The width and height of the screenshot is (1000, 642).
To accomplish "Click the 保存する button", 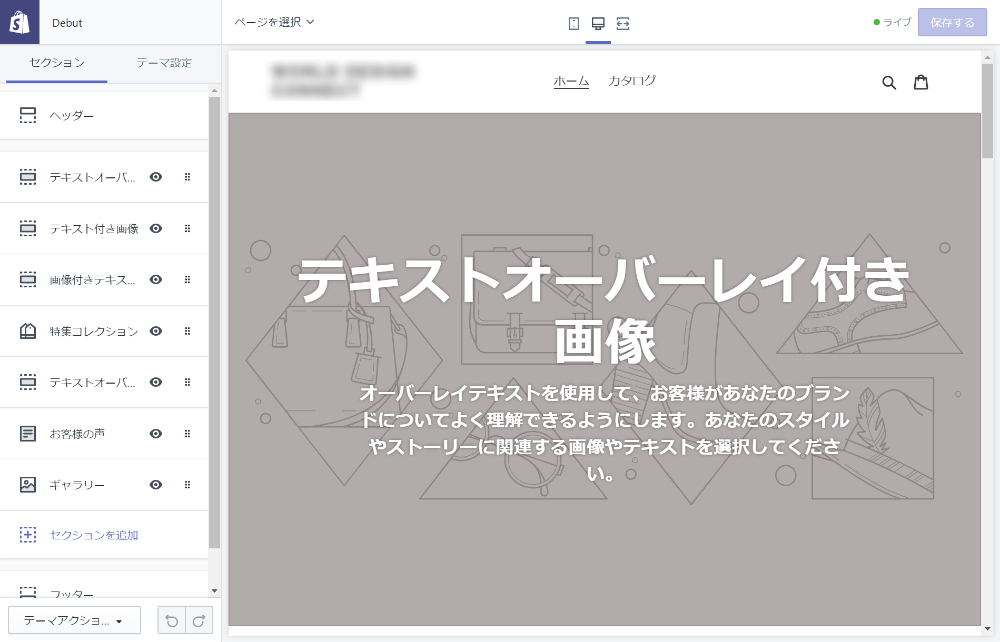I will coord(952,22).
